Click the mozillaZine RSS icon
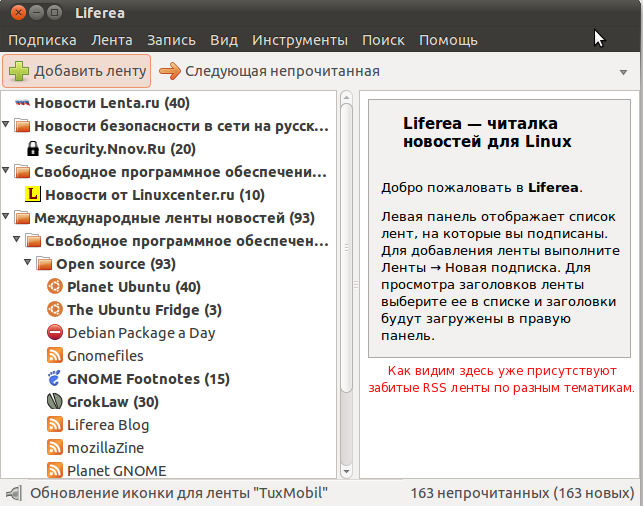Viewport: 643px width, 506px height. [x=55, y=447]
